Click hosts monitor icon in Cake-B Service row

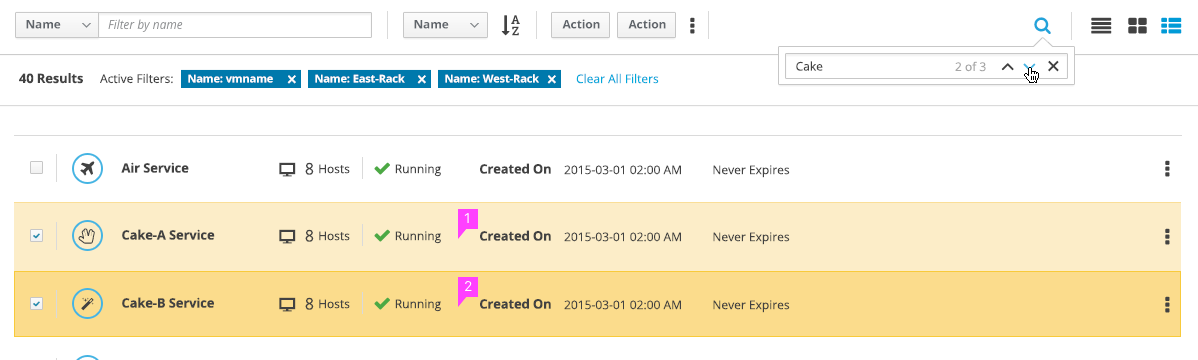point(287,304)
